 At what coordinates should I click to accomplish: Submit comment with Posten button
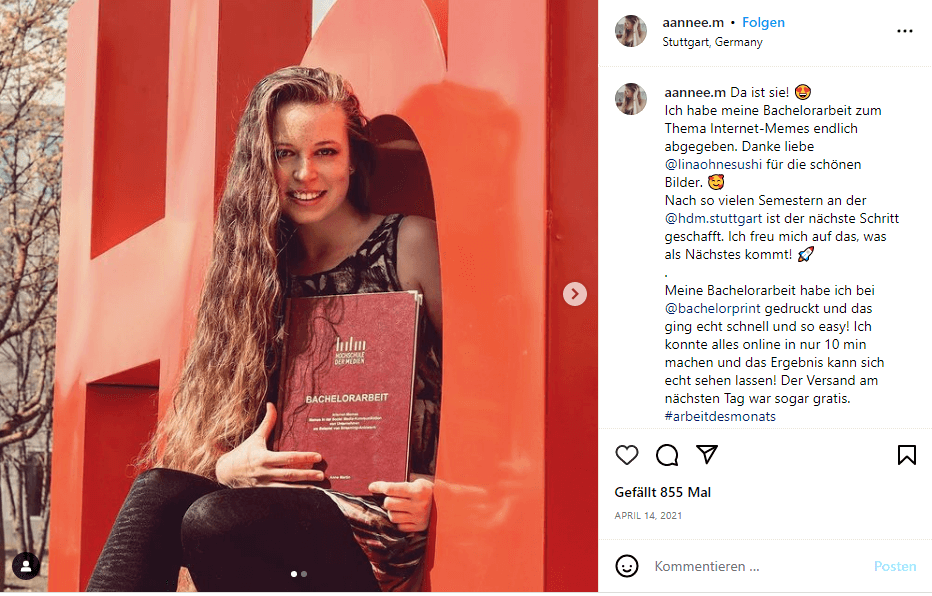coord(895,566)
